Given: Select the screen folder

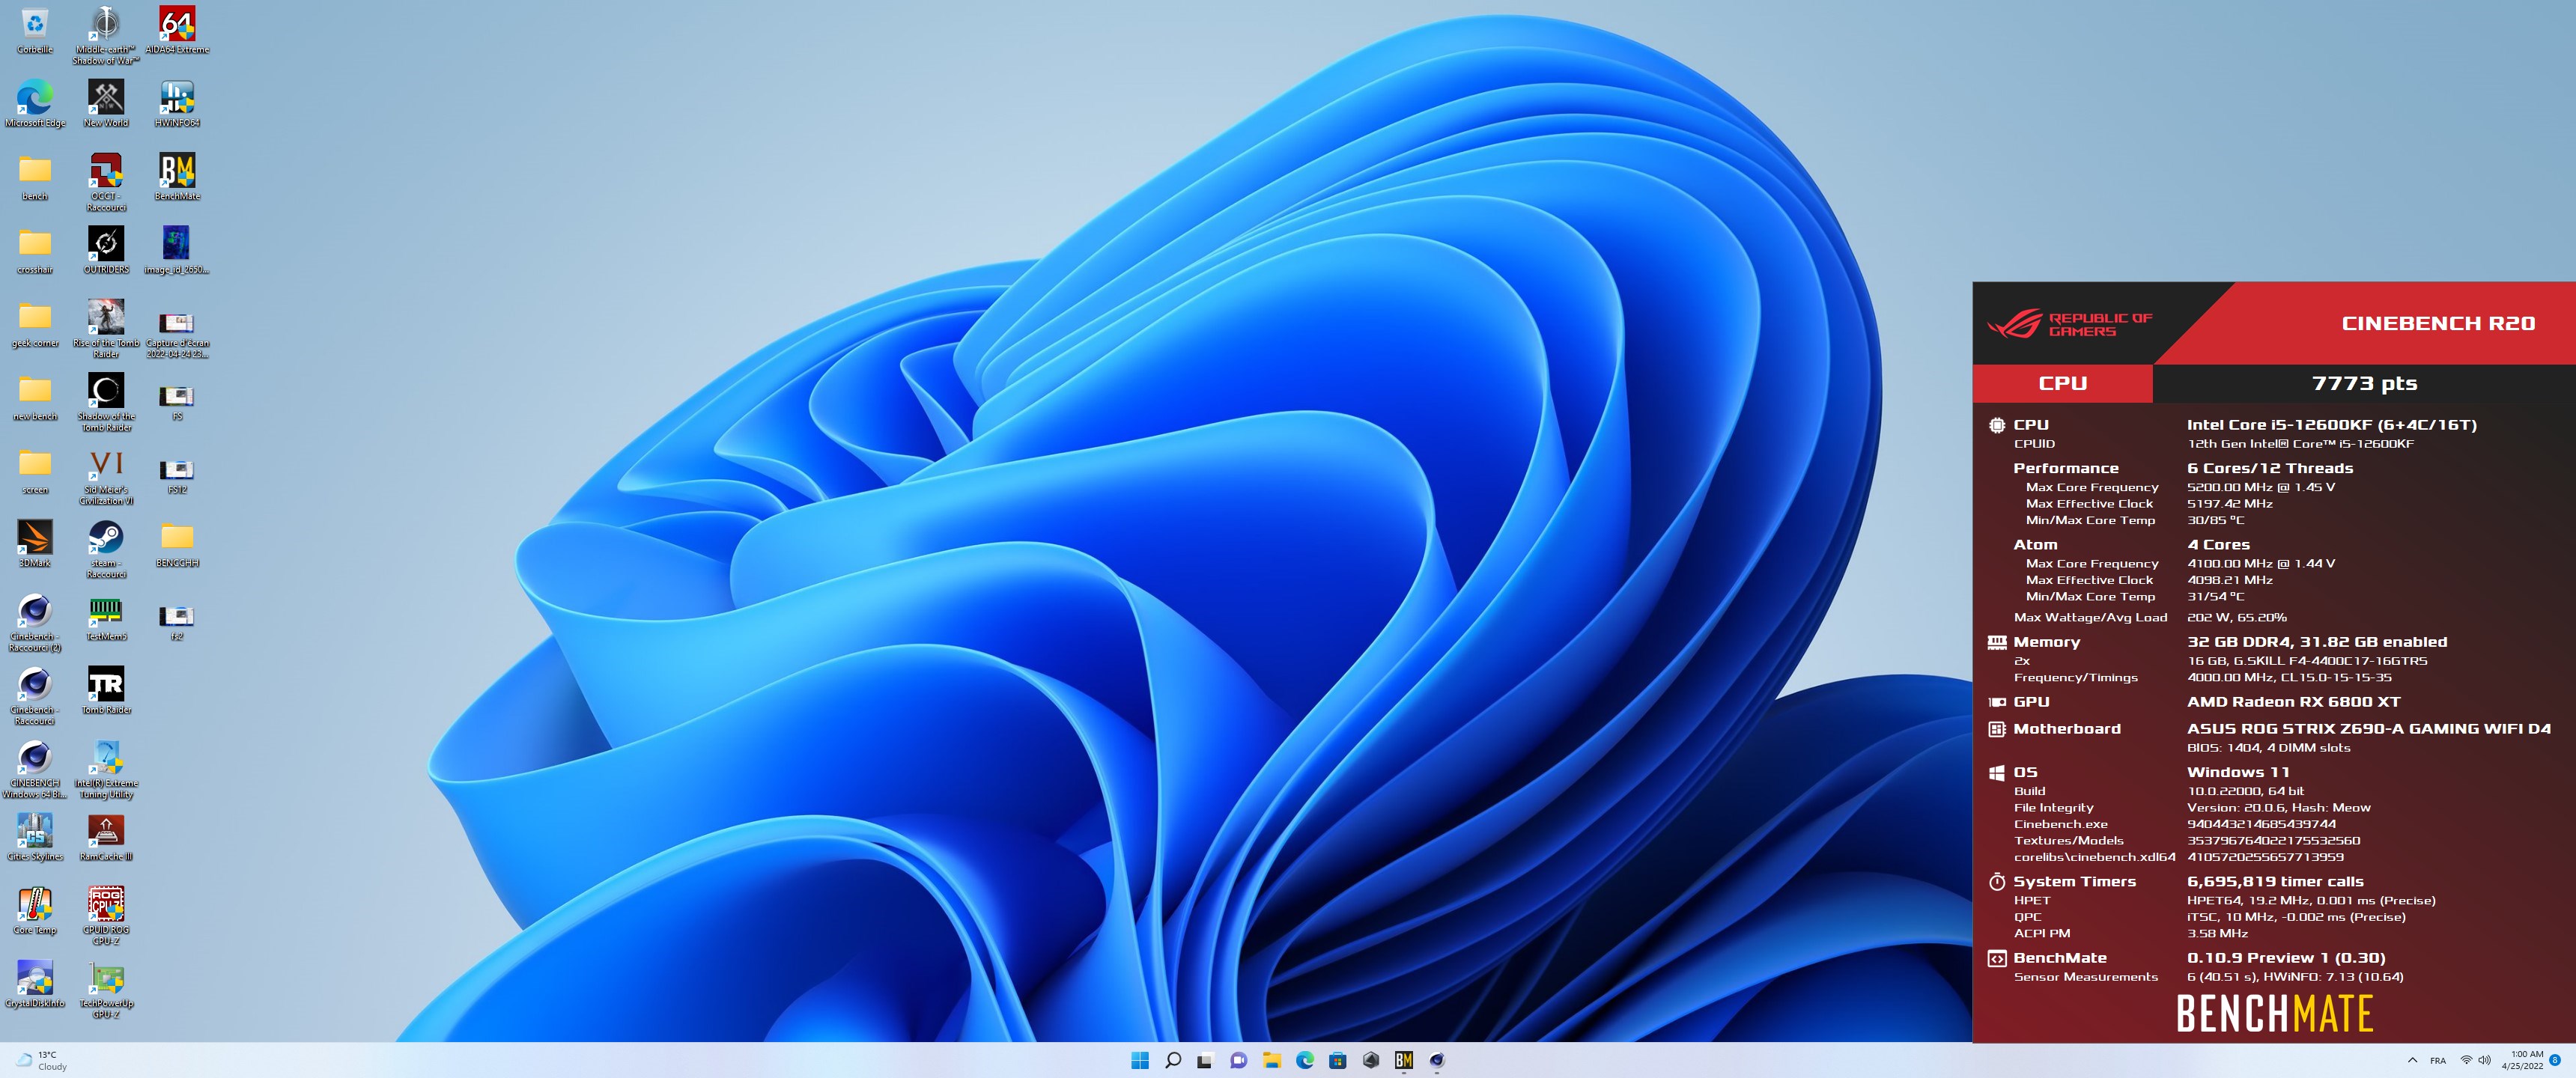Looking at the screenshot, I should coord(35,470).
